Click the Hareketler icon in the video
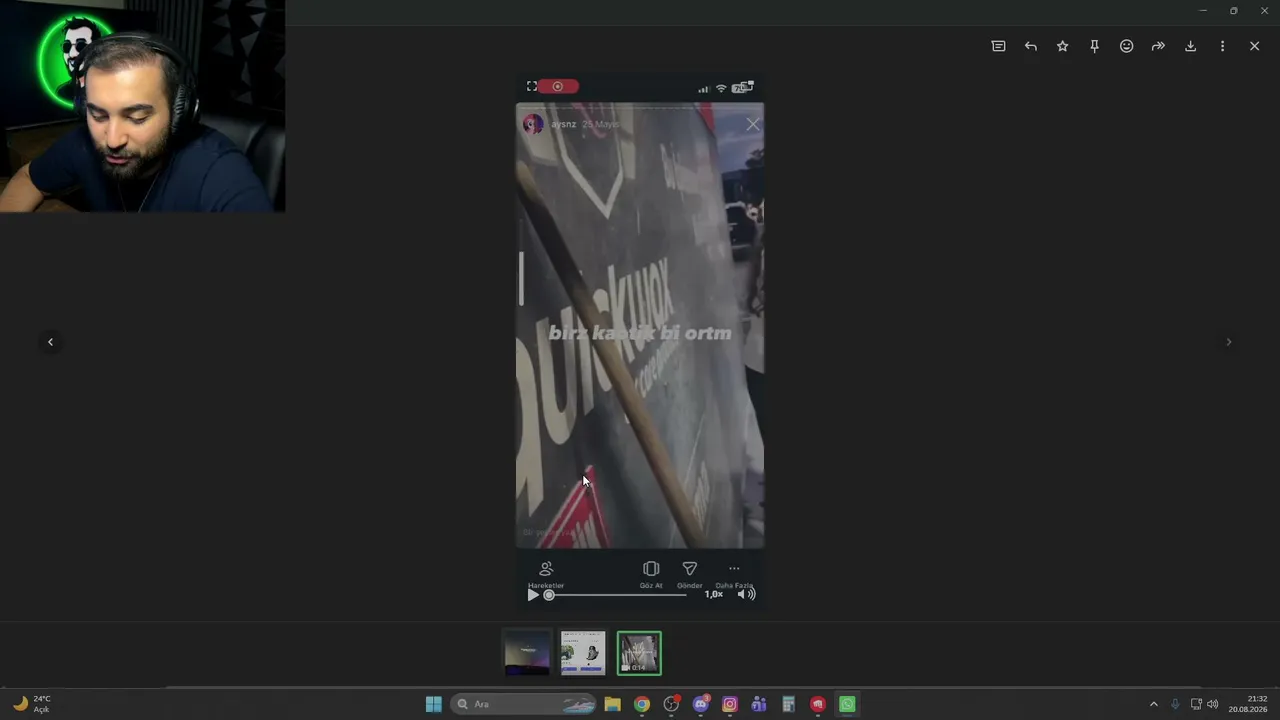 [546, 569]
